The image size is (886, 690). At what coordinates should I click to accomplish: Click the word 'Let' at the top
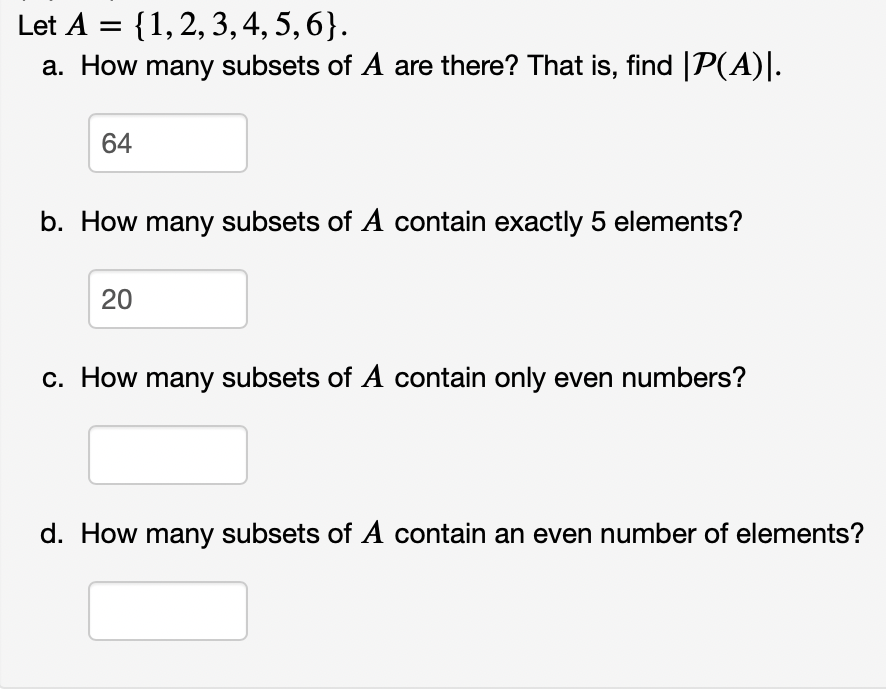37,26
